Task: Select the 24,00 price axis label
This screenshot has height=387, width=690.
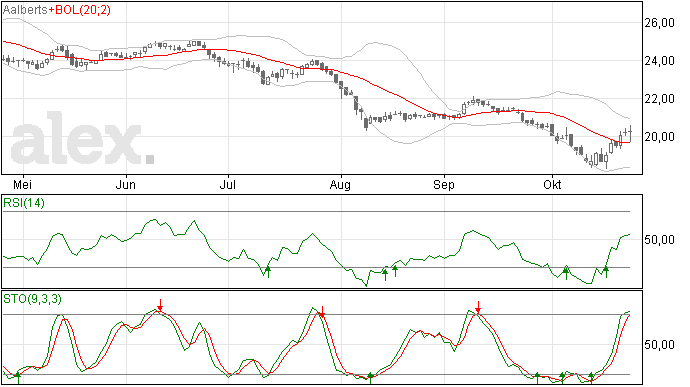Action: pos(659,61)
